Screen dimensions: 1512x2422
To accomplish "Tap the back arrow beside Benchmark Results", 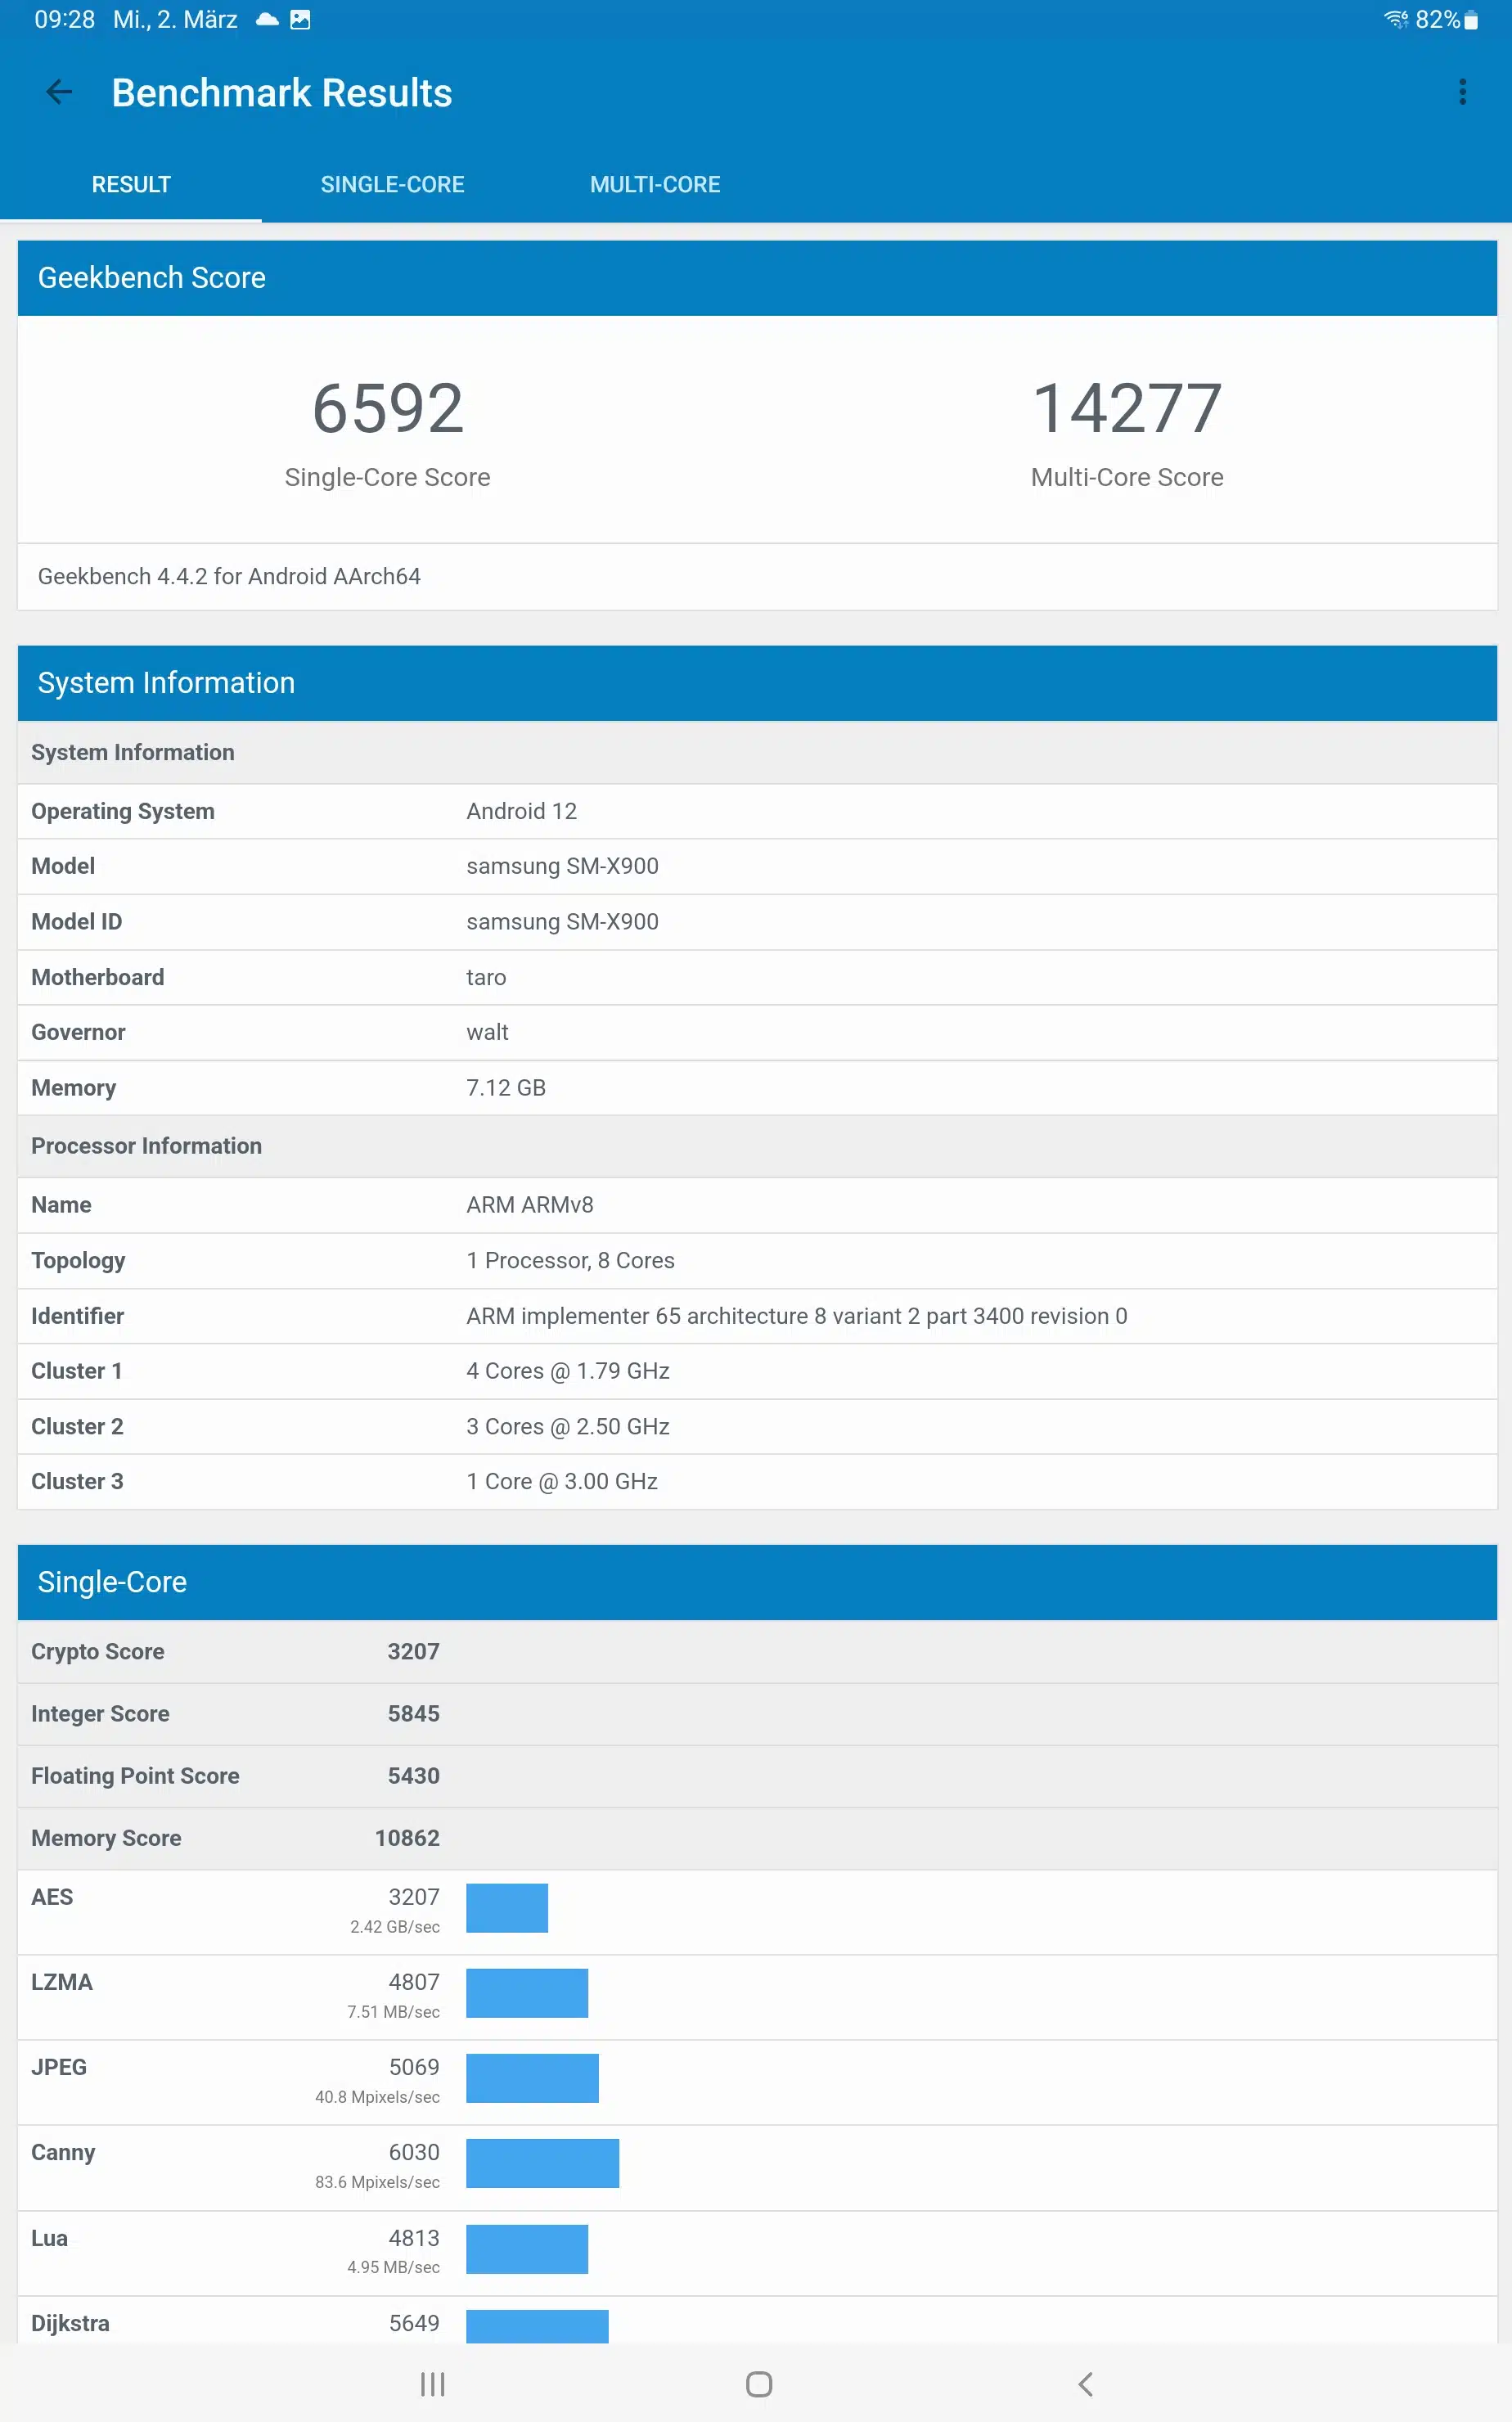I will [59, 93].
